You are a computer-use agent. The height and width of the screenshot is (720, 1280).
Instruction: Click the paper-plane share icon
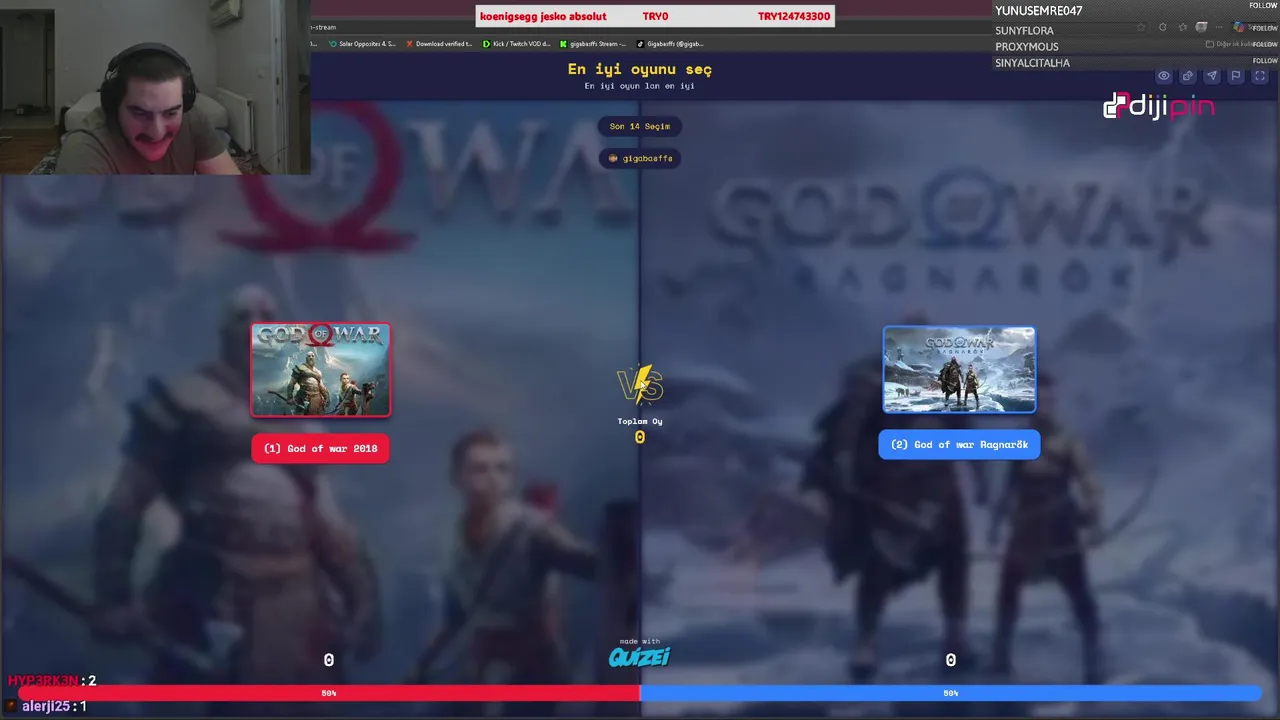click(x=1212, y=76)
